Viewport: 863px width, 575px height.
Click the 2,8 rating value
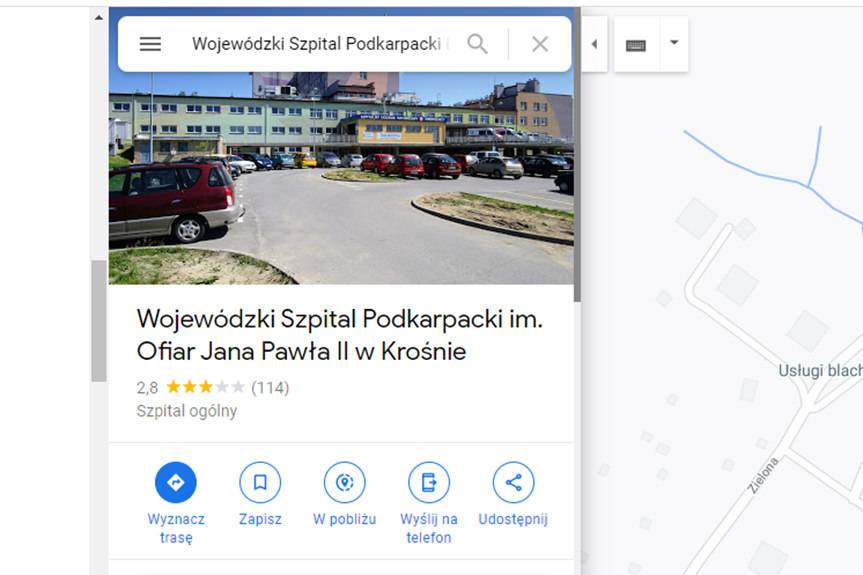147,388
